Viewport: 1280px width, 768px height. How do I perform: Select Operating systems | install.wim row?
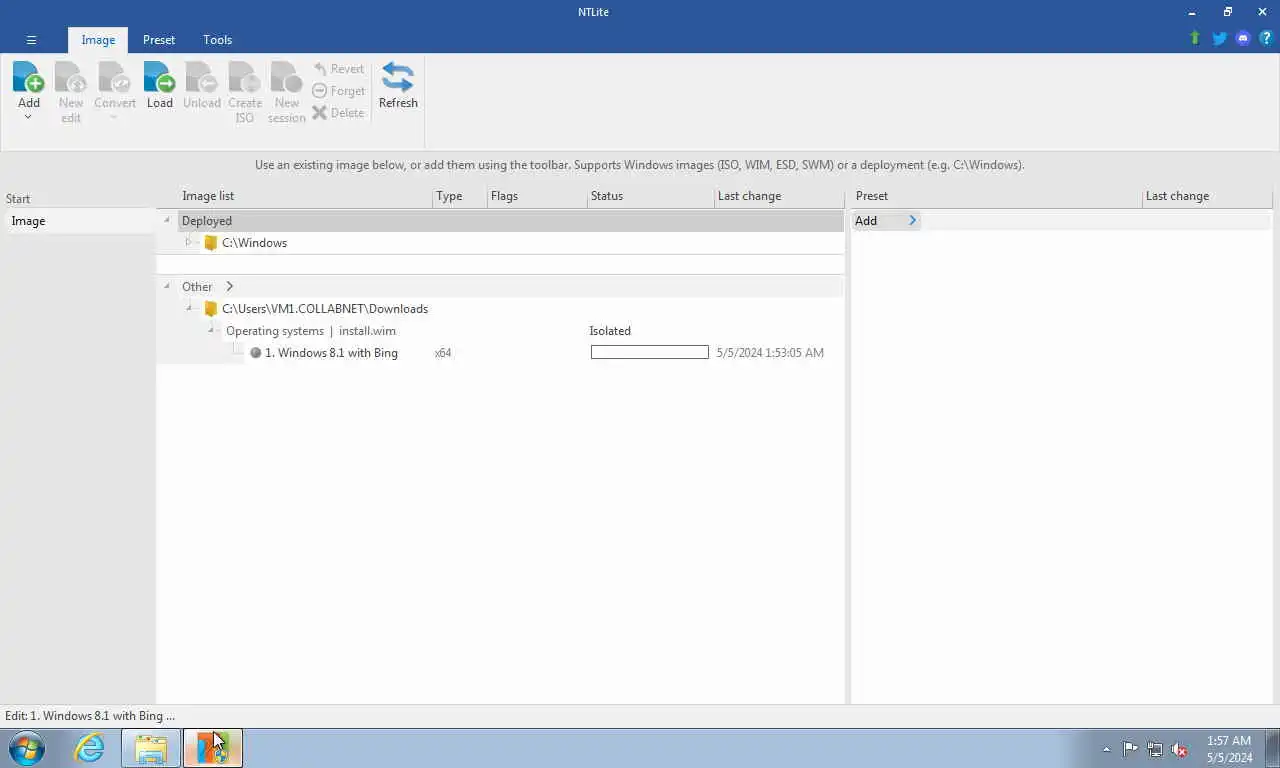click(x=311, y=331)
